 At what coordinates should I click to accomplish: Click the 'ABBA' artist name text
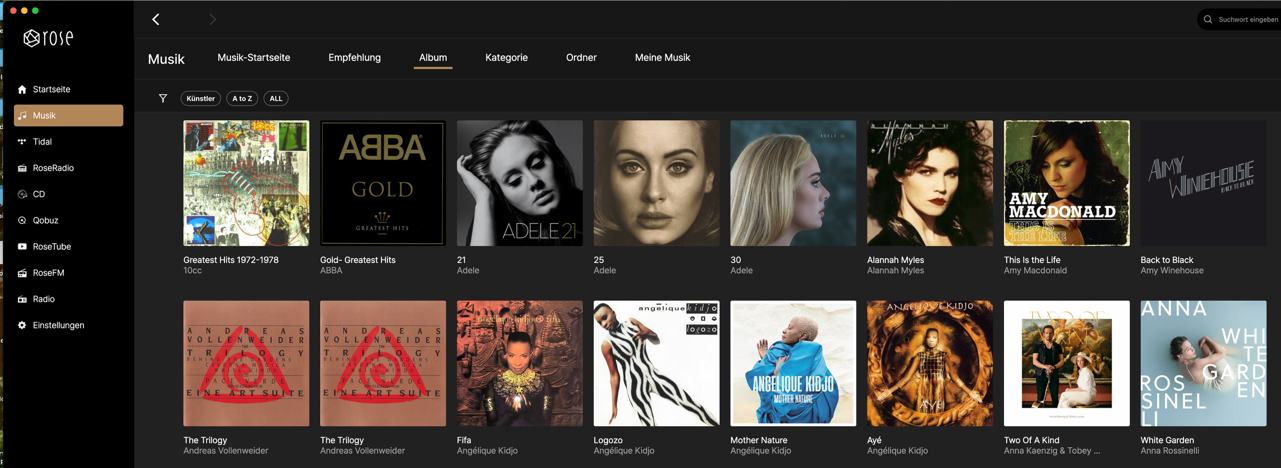[331, 271]
